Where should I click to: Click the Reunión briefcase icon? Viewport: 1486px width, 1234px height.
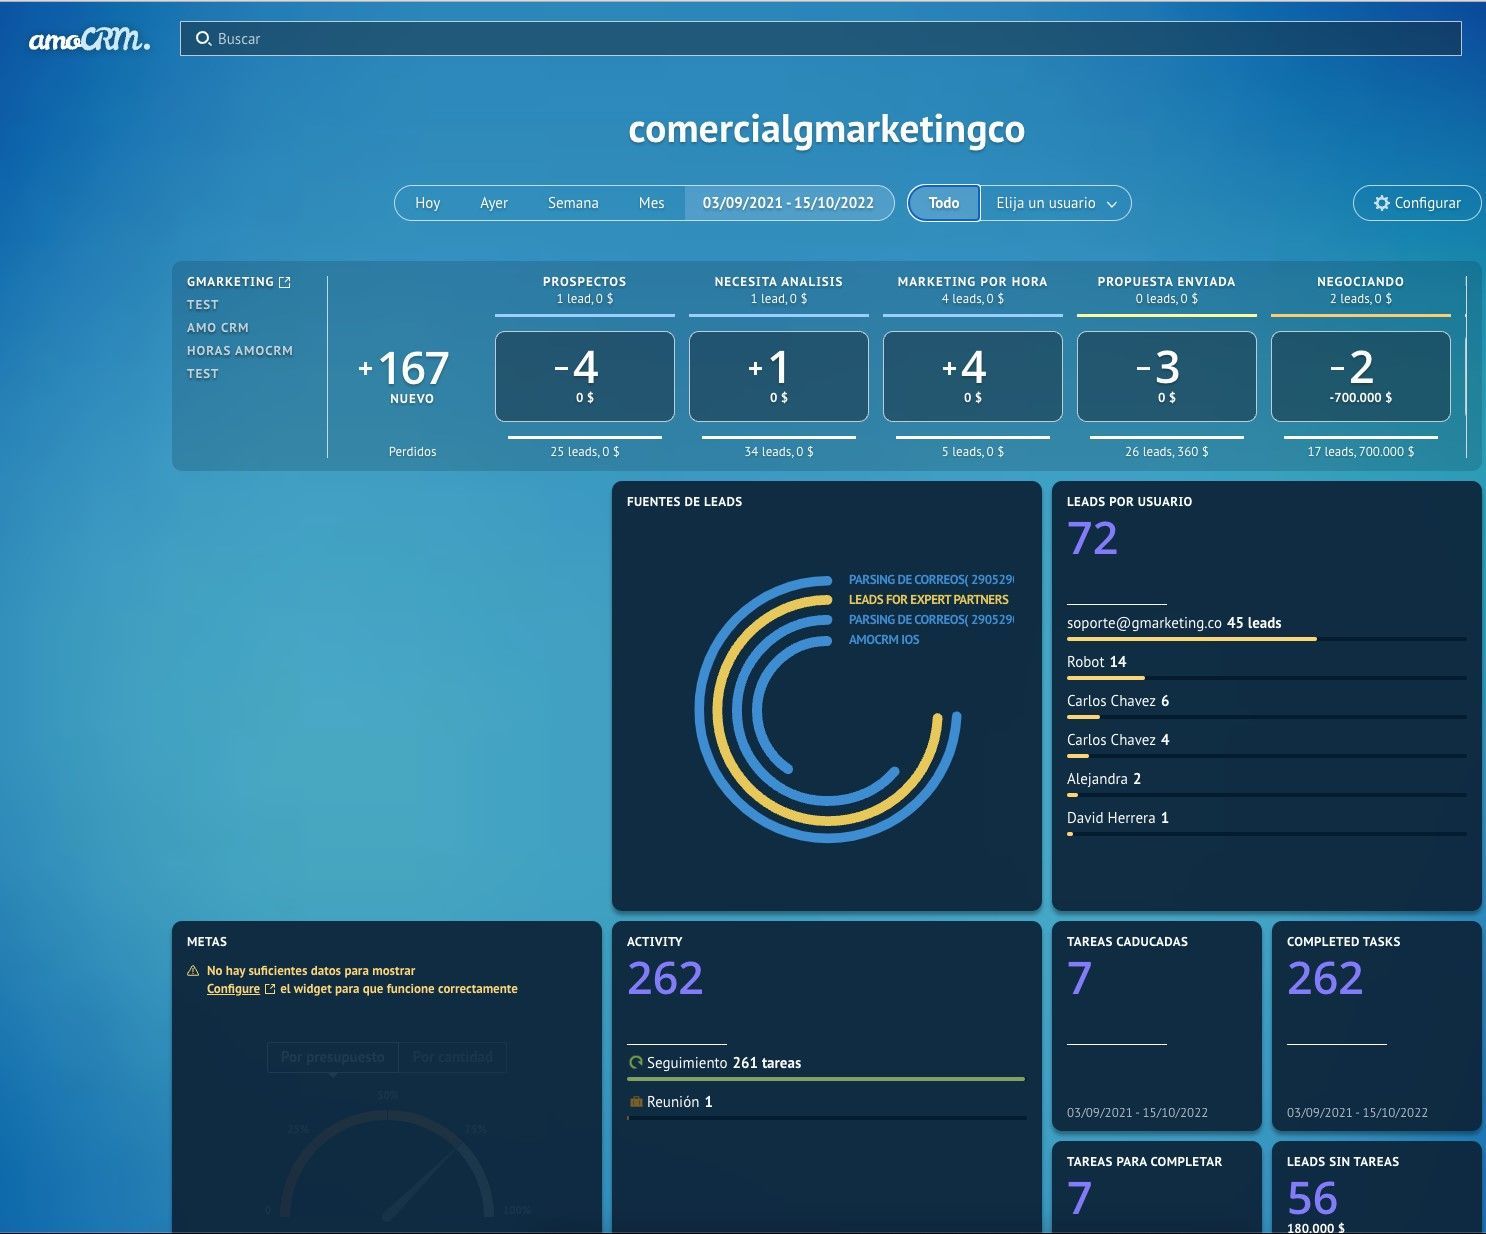635,1102
